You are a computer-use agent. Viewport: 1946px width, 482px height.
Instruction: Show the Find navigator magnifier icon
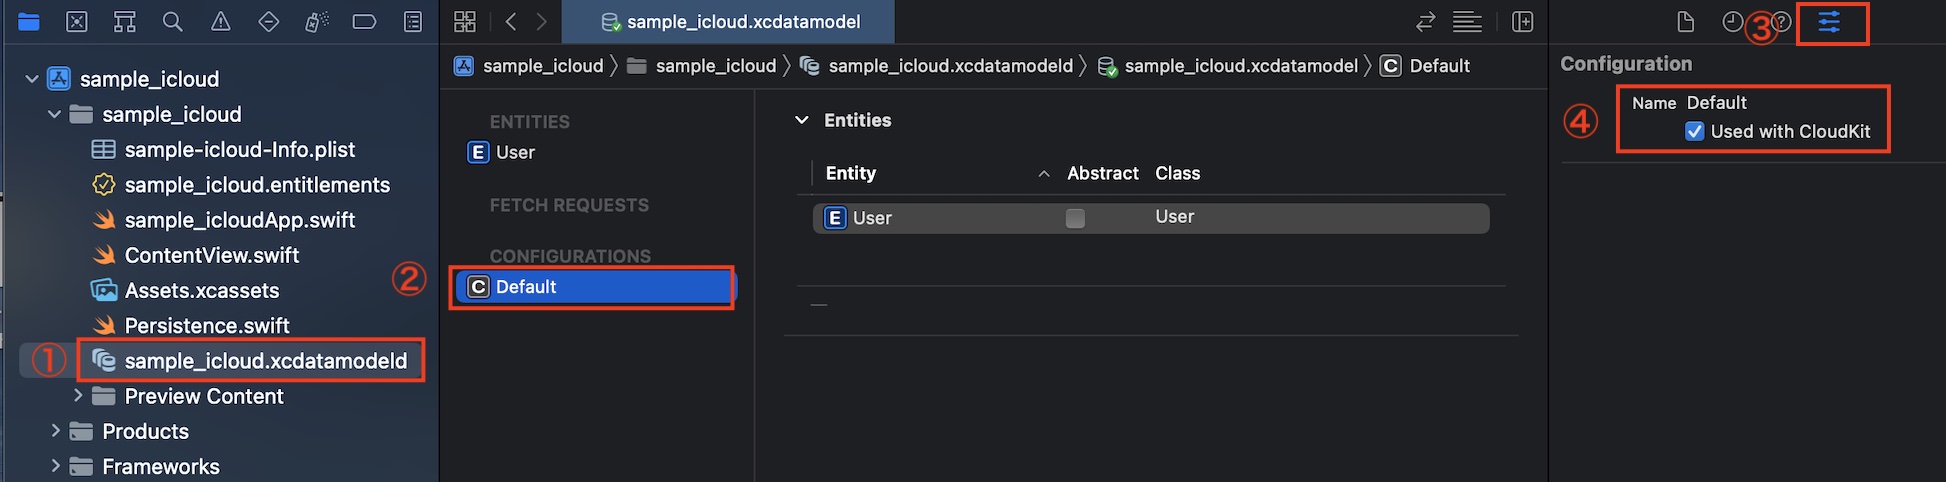point(173,22)
